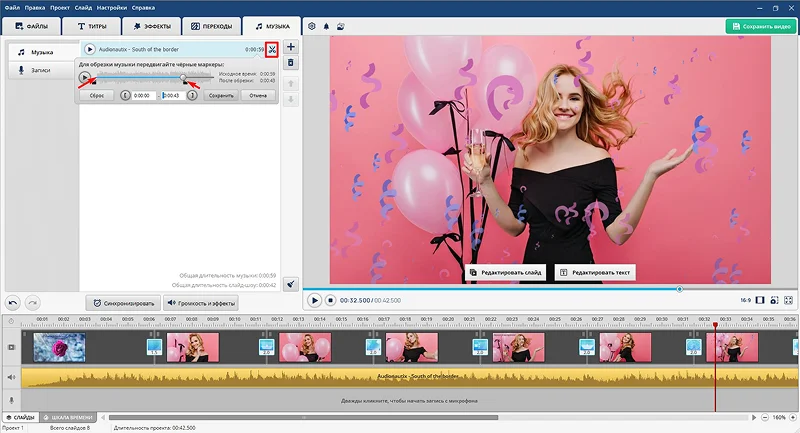Viewport: 800px width, 433px height.
Task: Select the Музыка category in the sidebar
Action: 42,52
